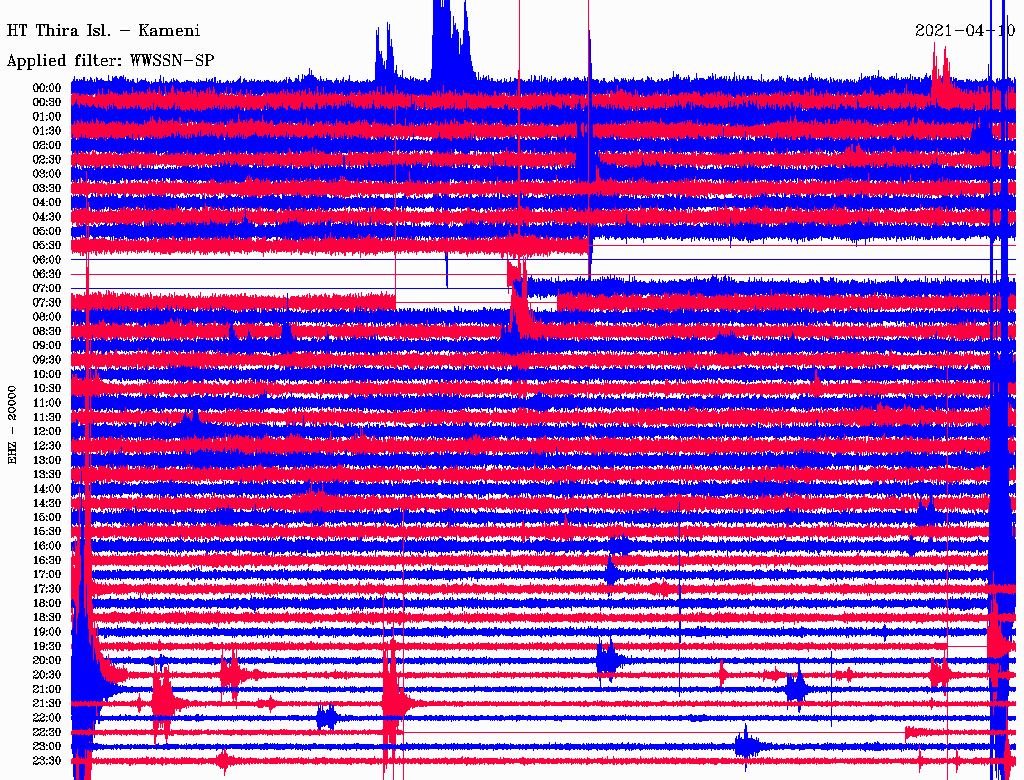Click the '08:00' time label
The height and width of the screenshot is (780, 1024).
click(47, 317)
